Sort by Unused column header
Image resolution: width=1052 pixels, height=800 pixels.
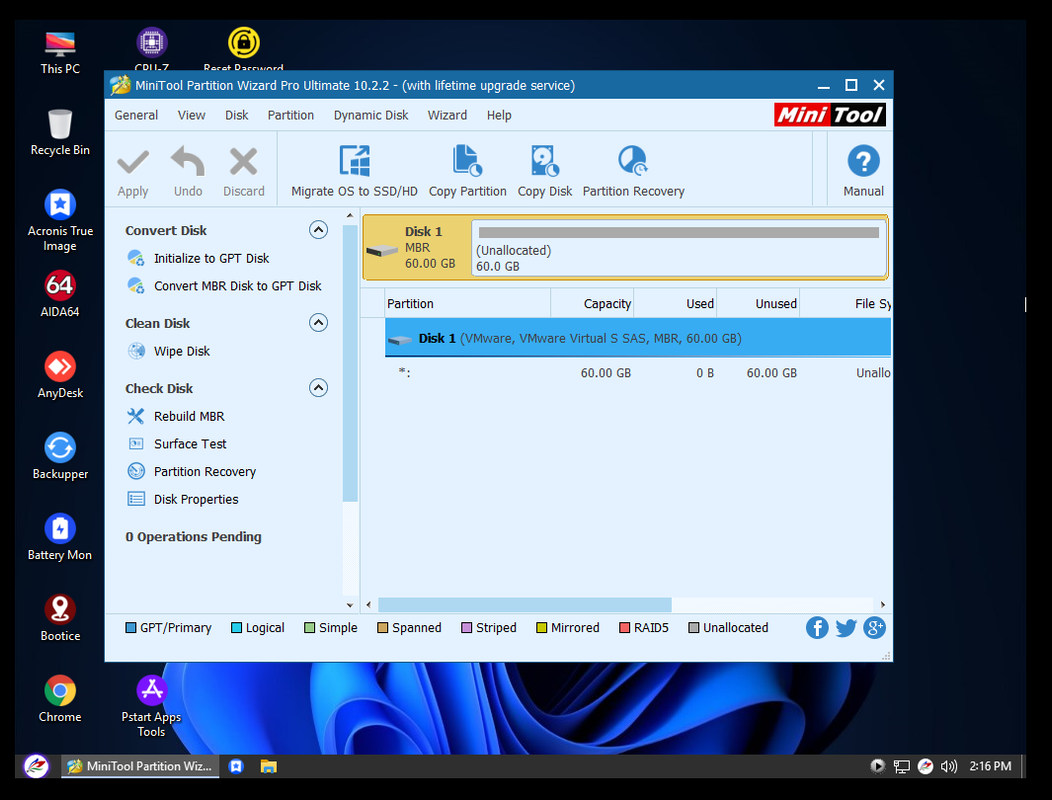tap(758, 303)
